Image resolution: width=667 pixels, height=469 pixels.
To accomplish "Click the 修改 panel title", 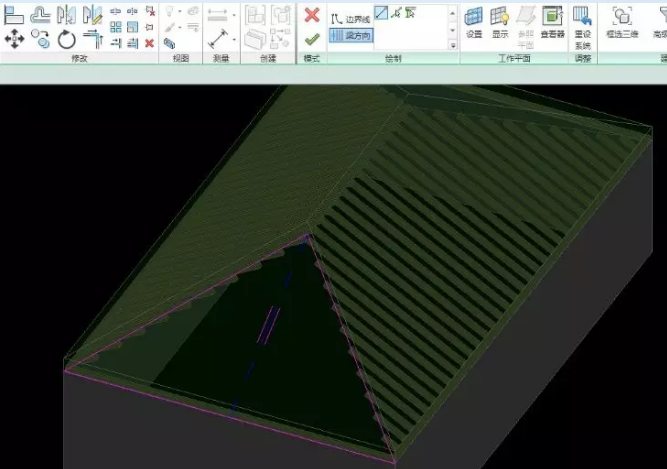I will (80, 58).
